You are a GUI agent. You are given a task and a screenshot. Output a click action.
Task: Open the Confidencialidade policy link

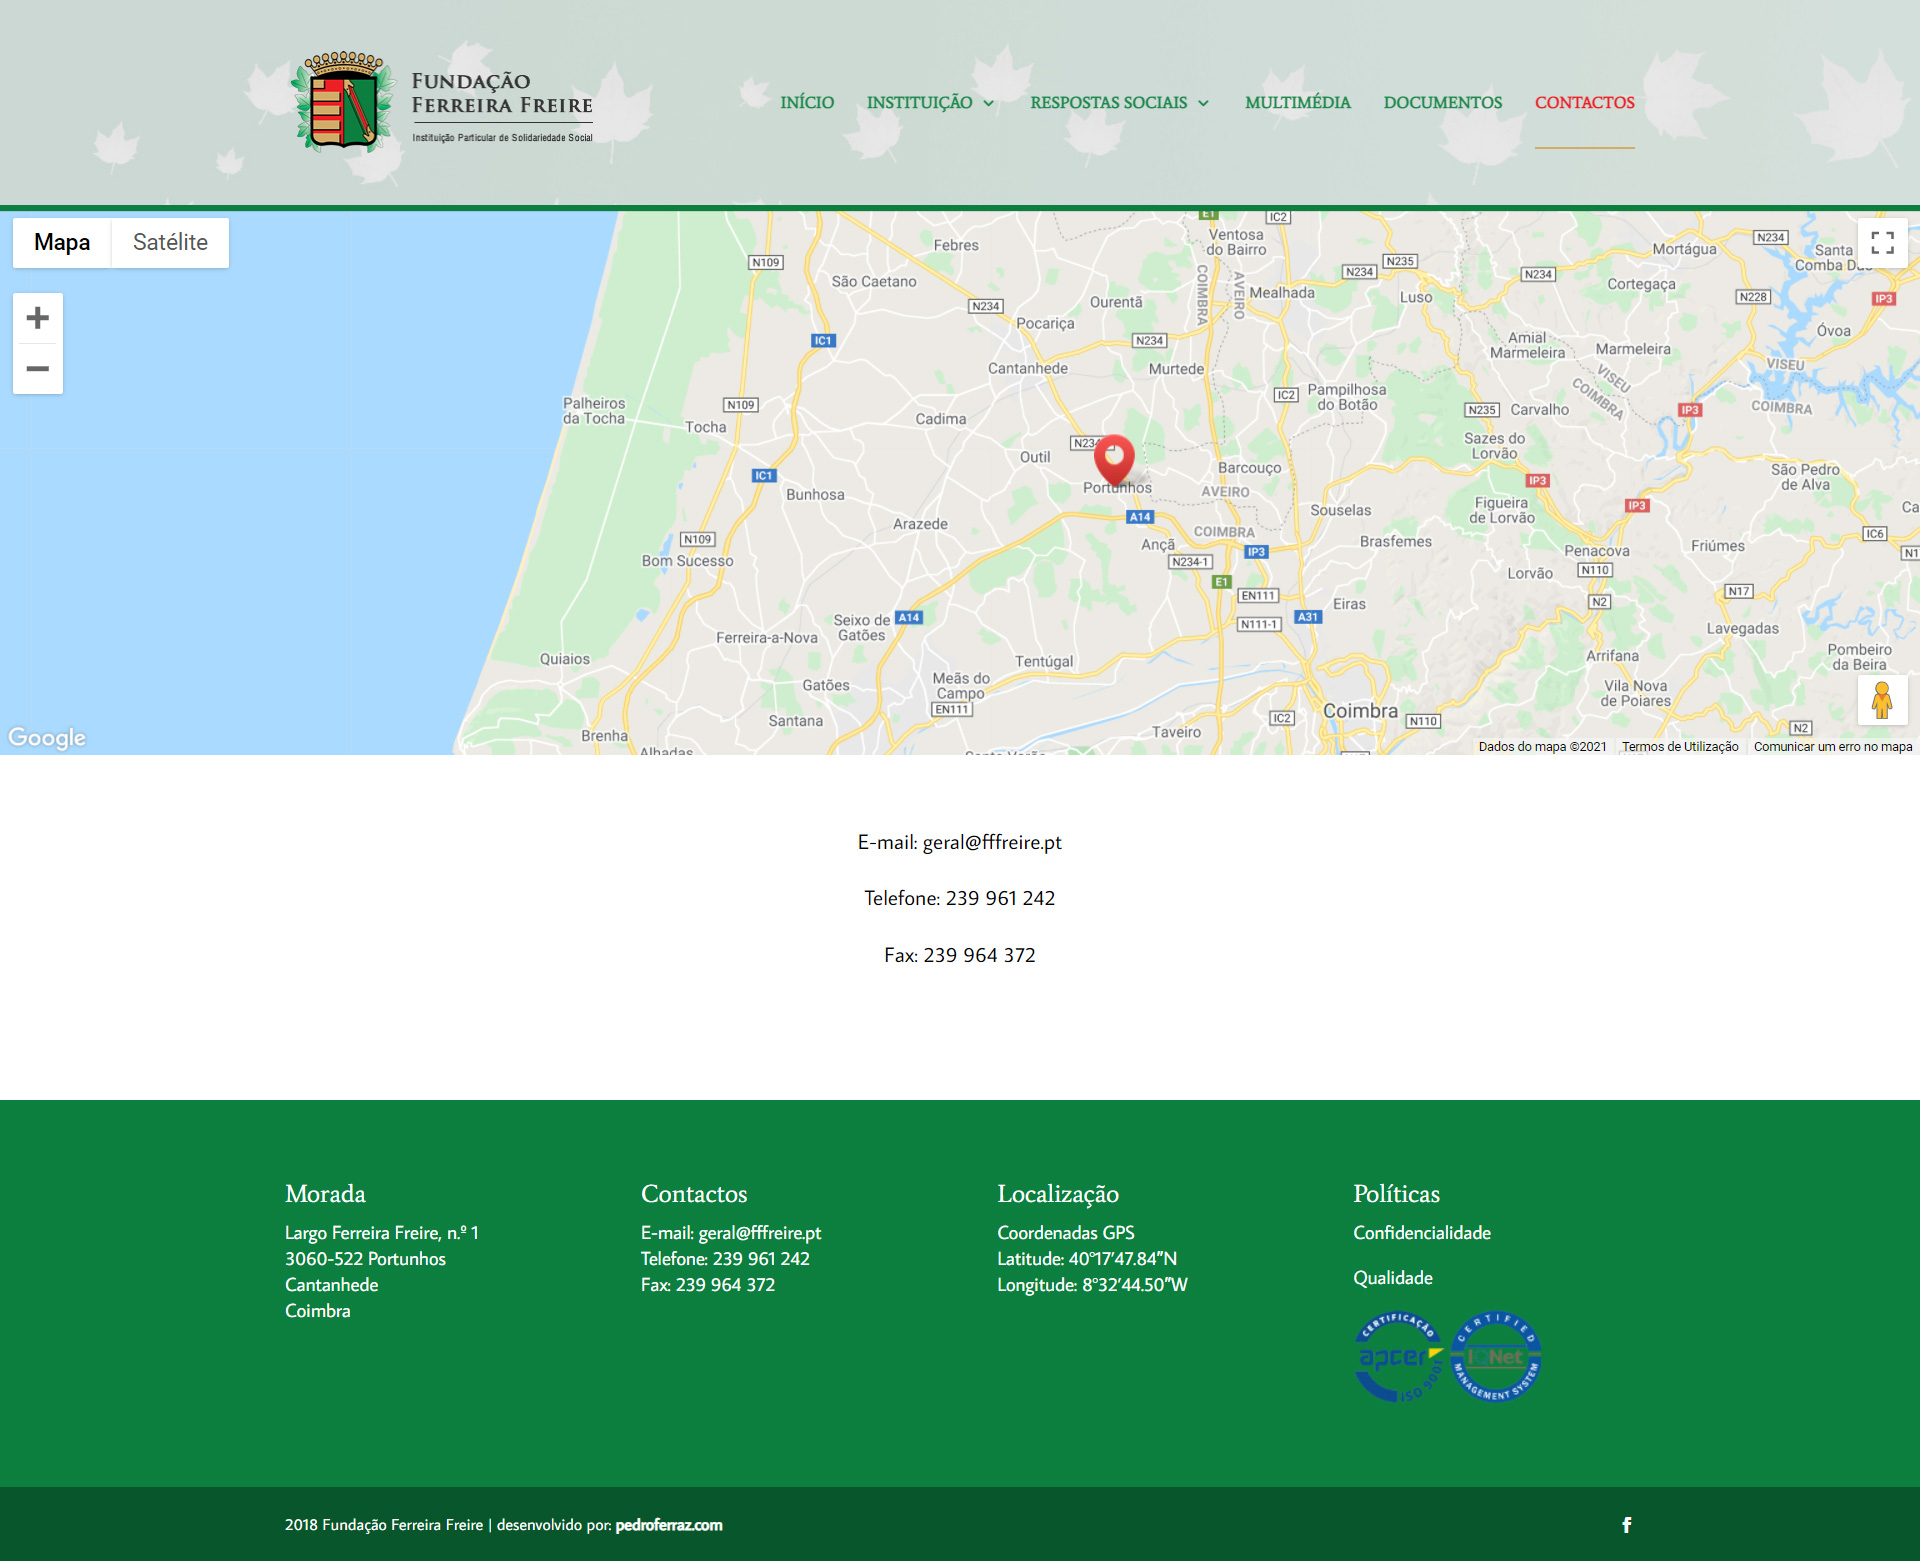1421,1233
